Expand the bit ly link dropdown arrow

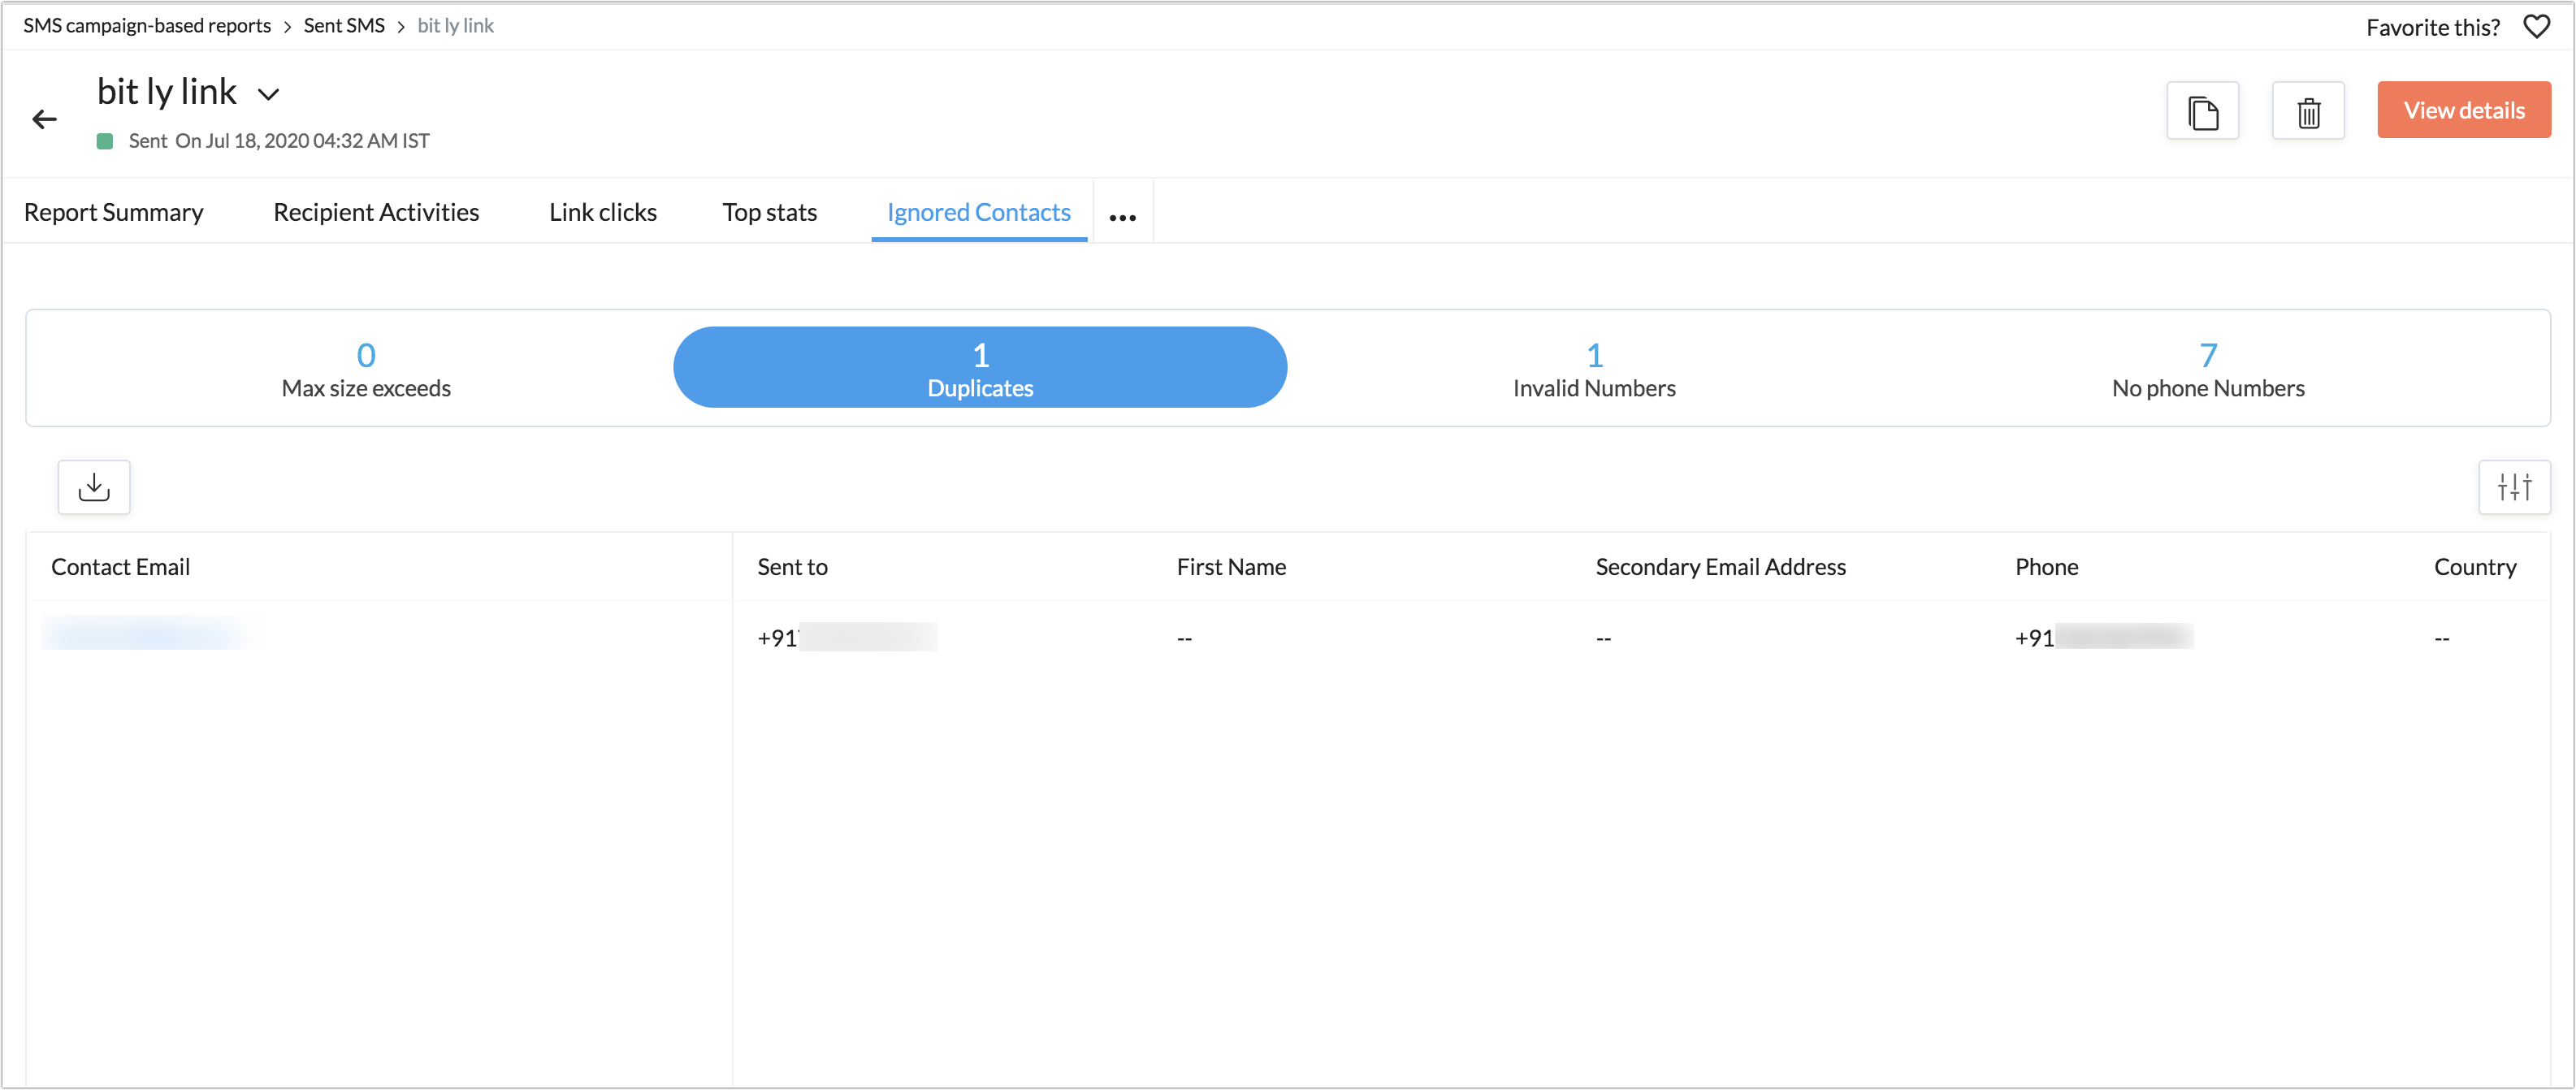(x=268, y=95)
